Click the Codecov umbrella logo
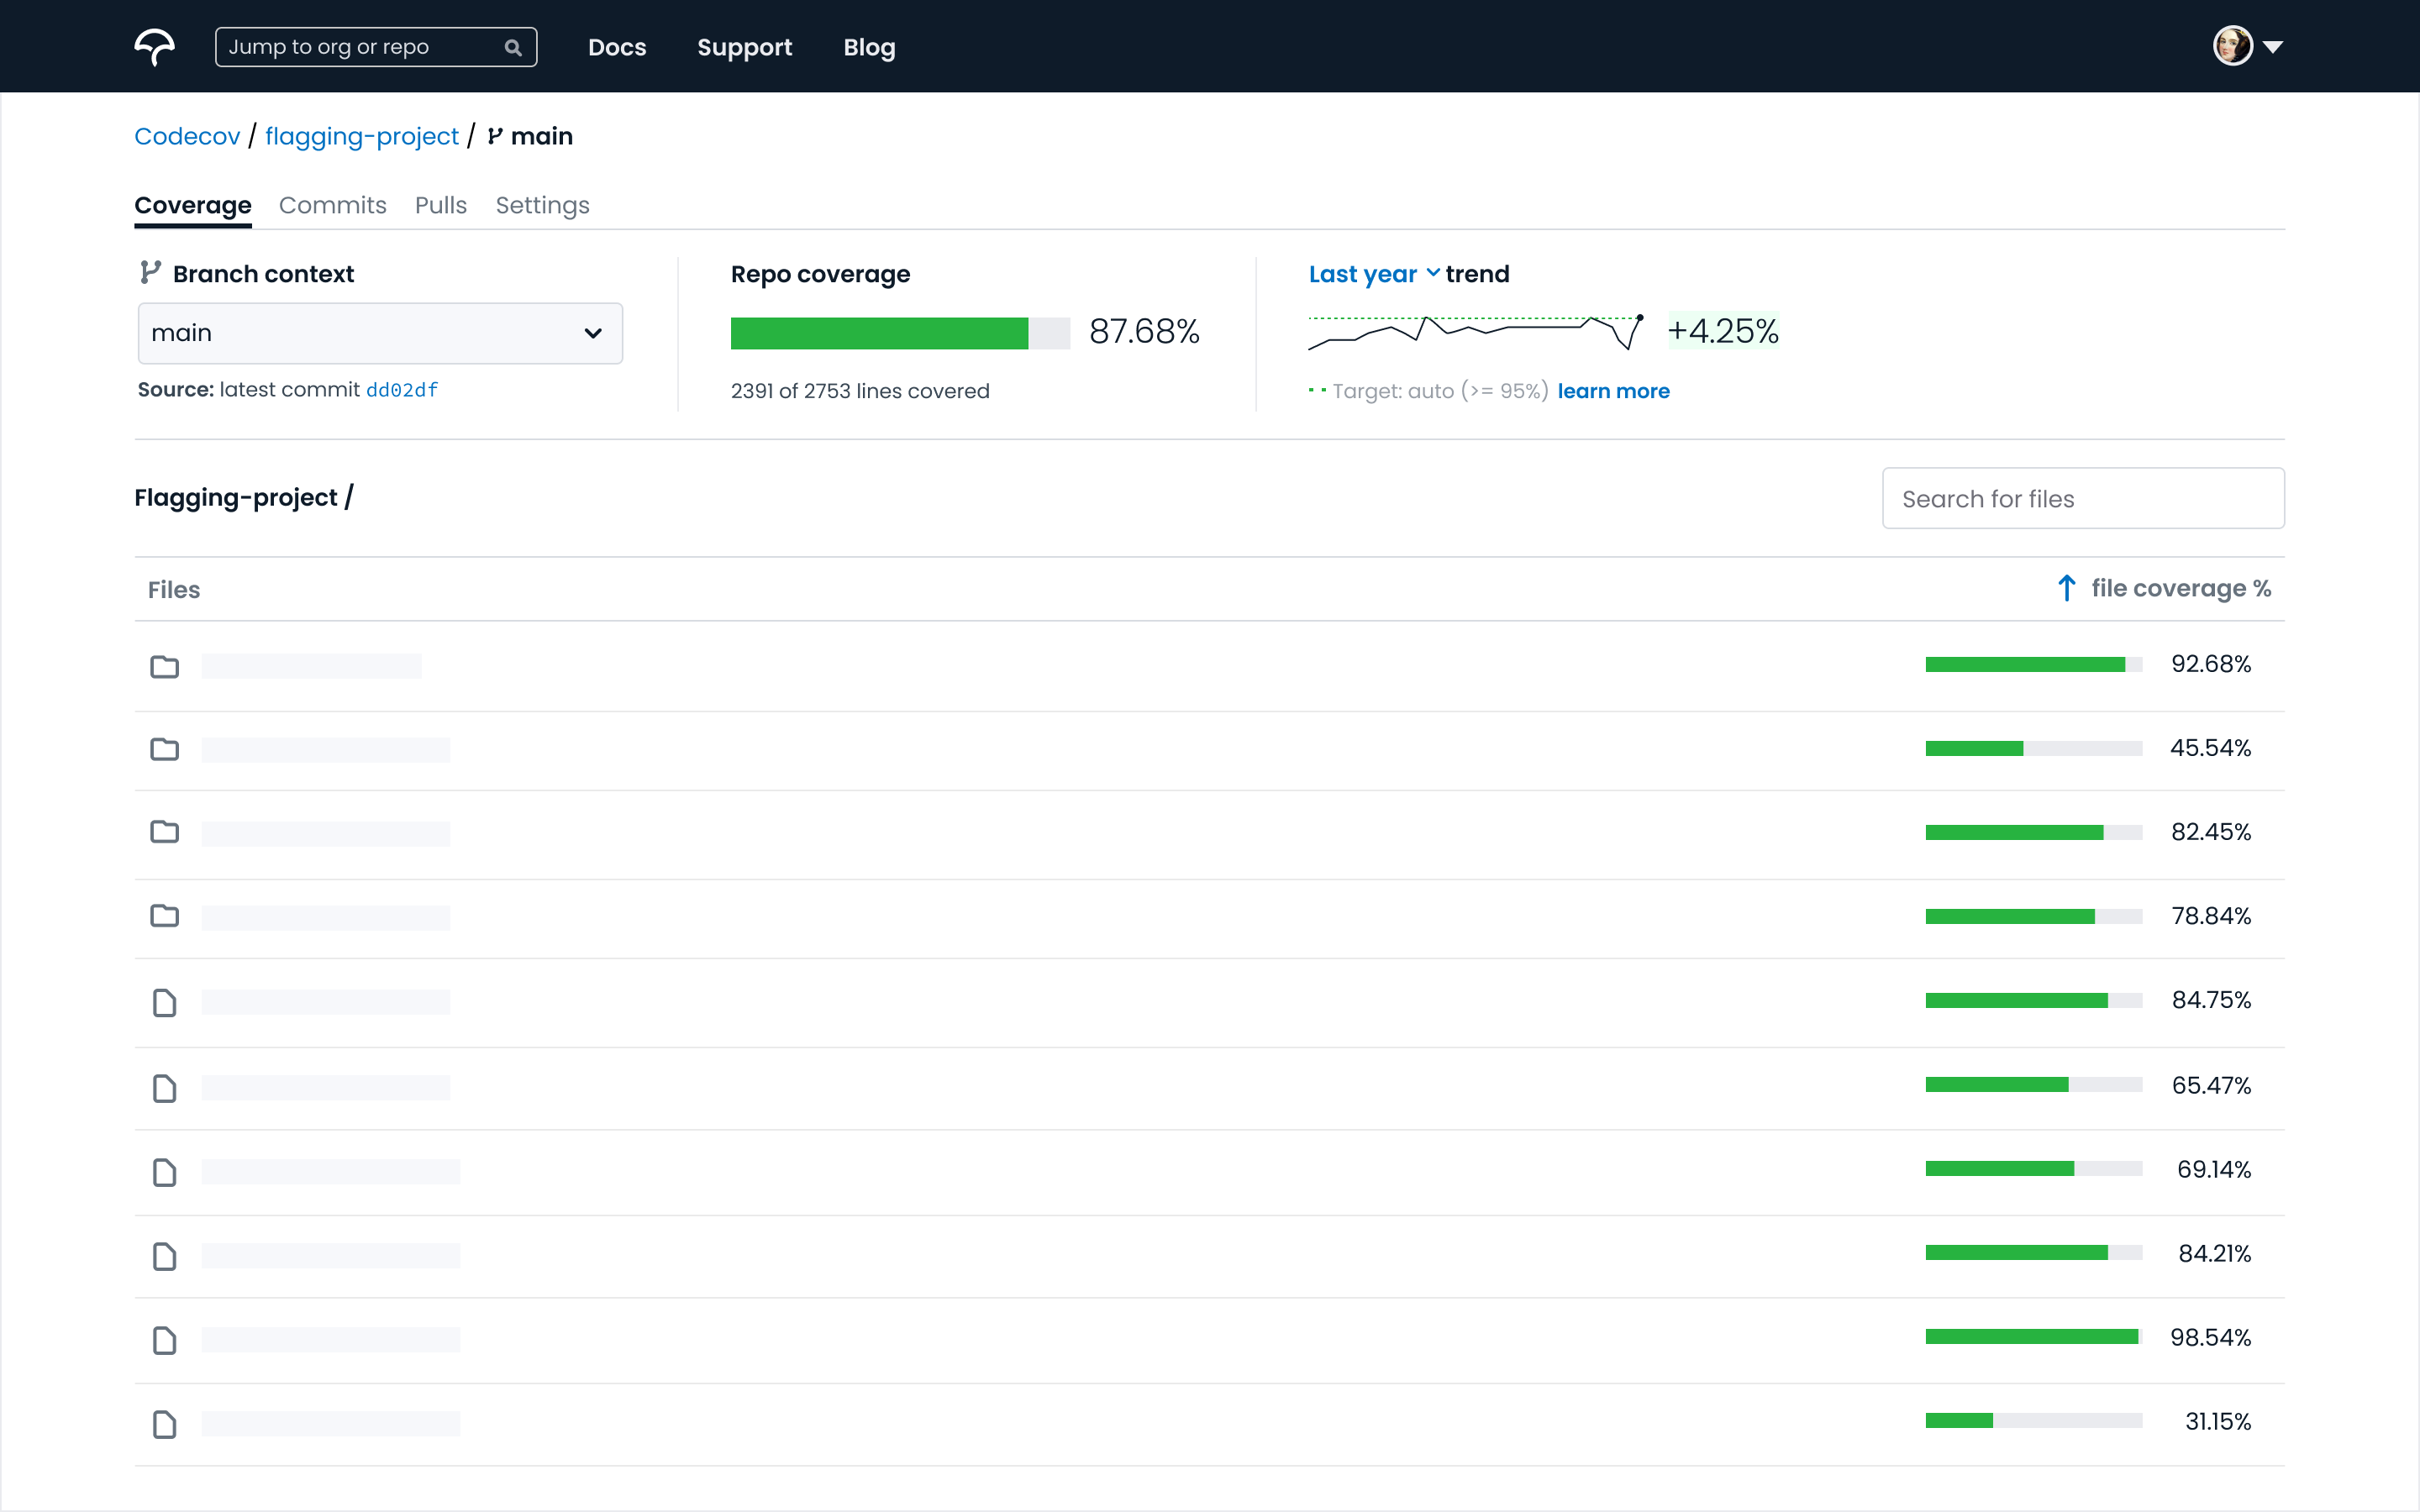Screen dimensions: 2420x1512 coord(154,47)
